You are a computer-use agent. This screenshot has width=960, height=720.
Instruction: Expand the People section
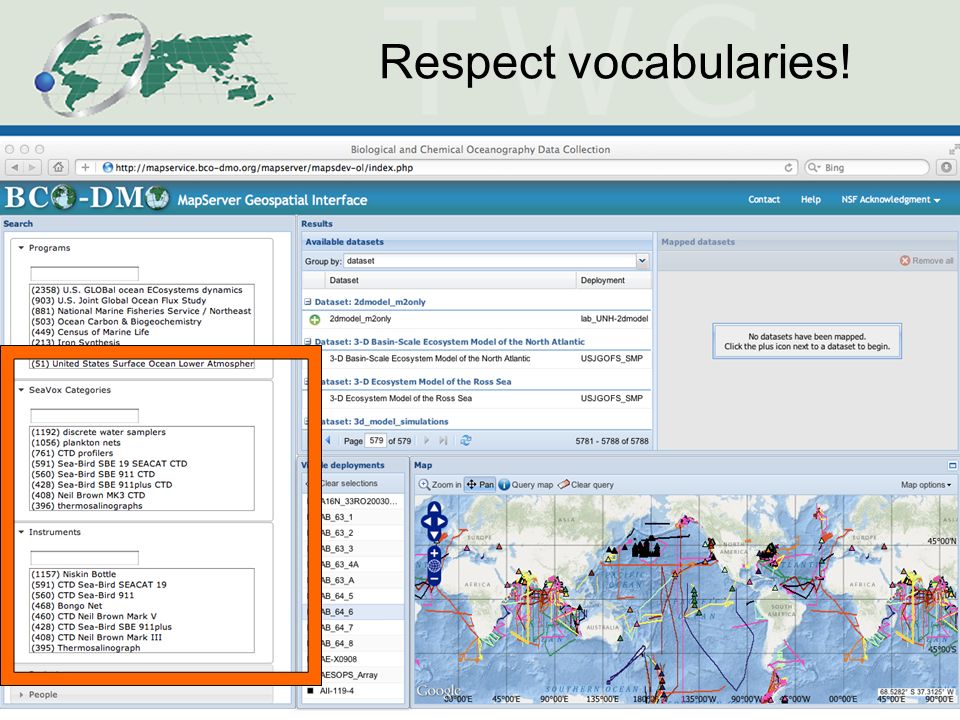(x=21, y=695)
